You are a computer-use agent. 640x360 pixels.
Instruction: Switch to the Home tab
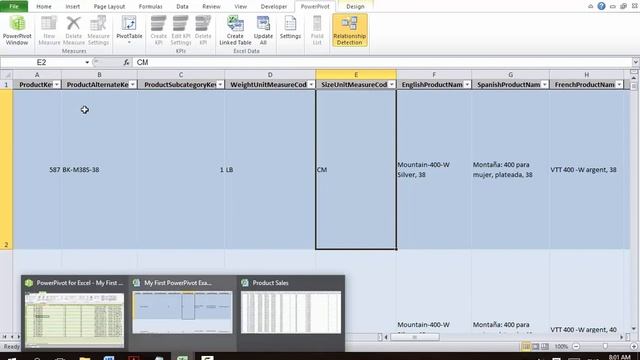44,7
